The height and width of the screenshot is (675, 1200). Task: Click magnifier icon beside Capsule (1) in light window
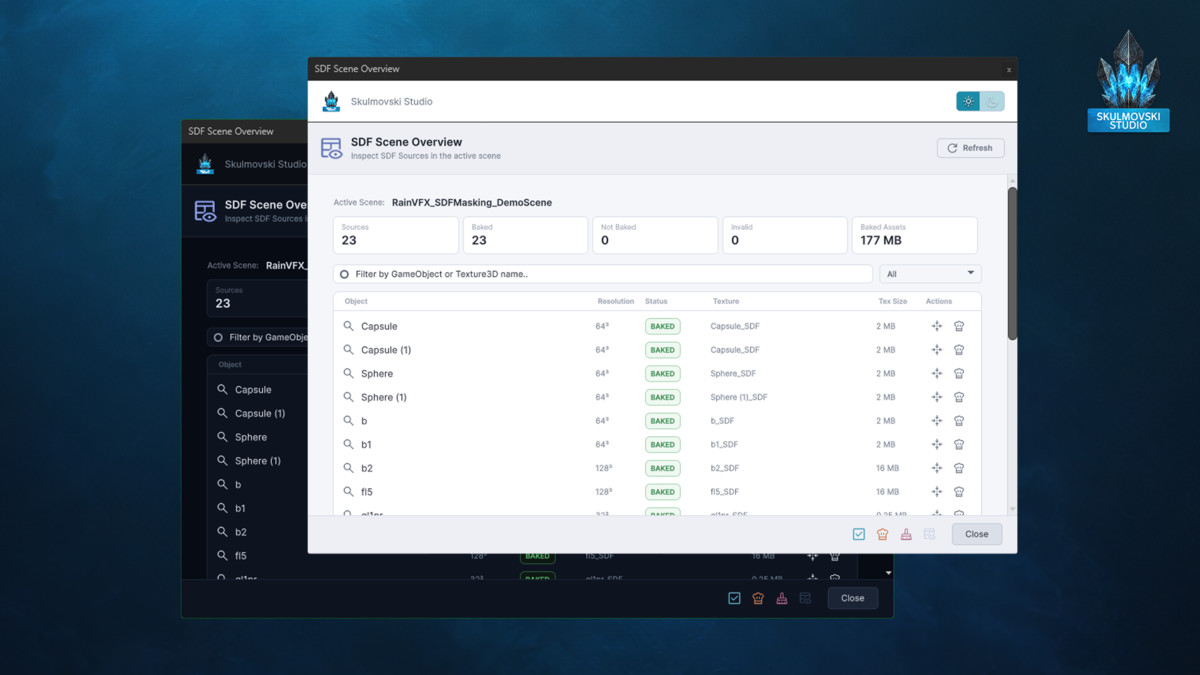click(x=349, y=350)
